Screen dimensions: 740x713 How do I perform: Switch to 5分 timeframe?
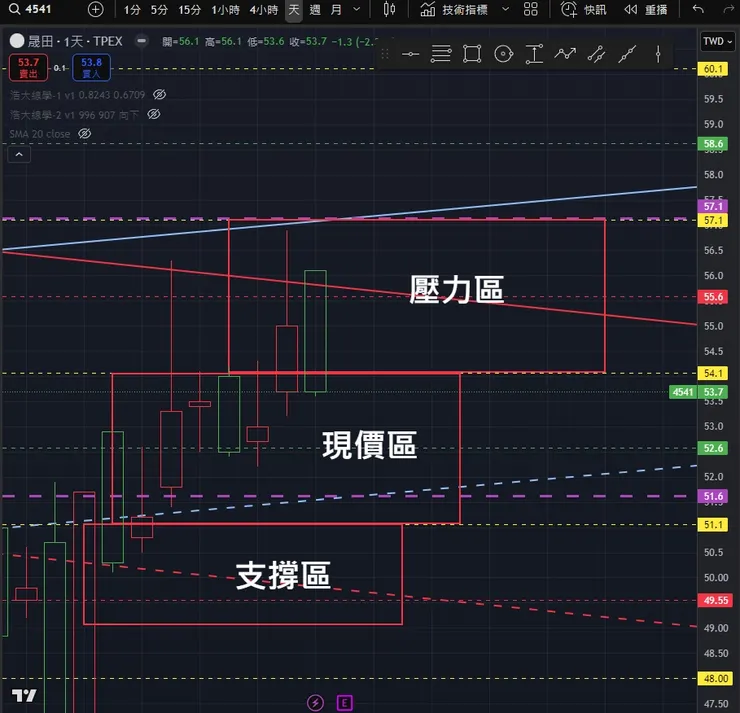point(159,9)
